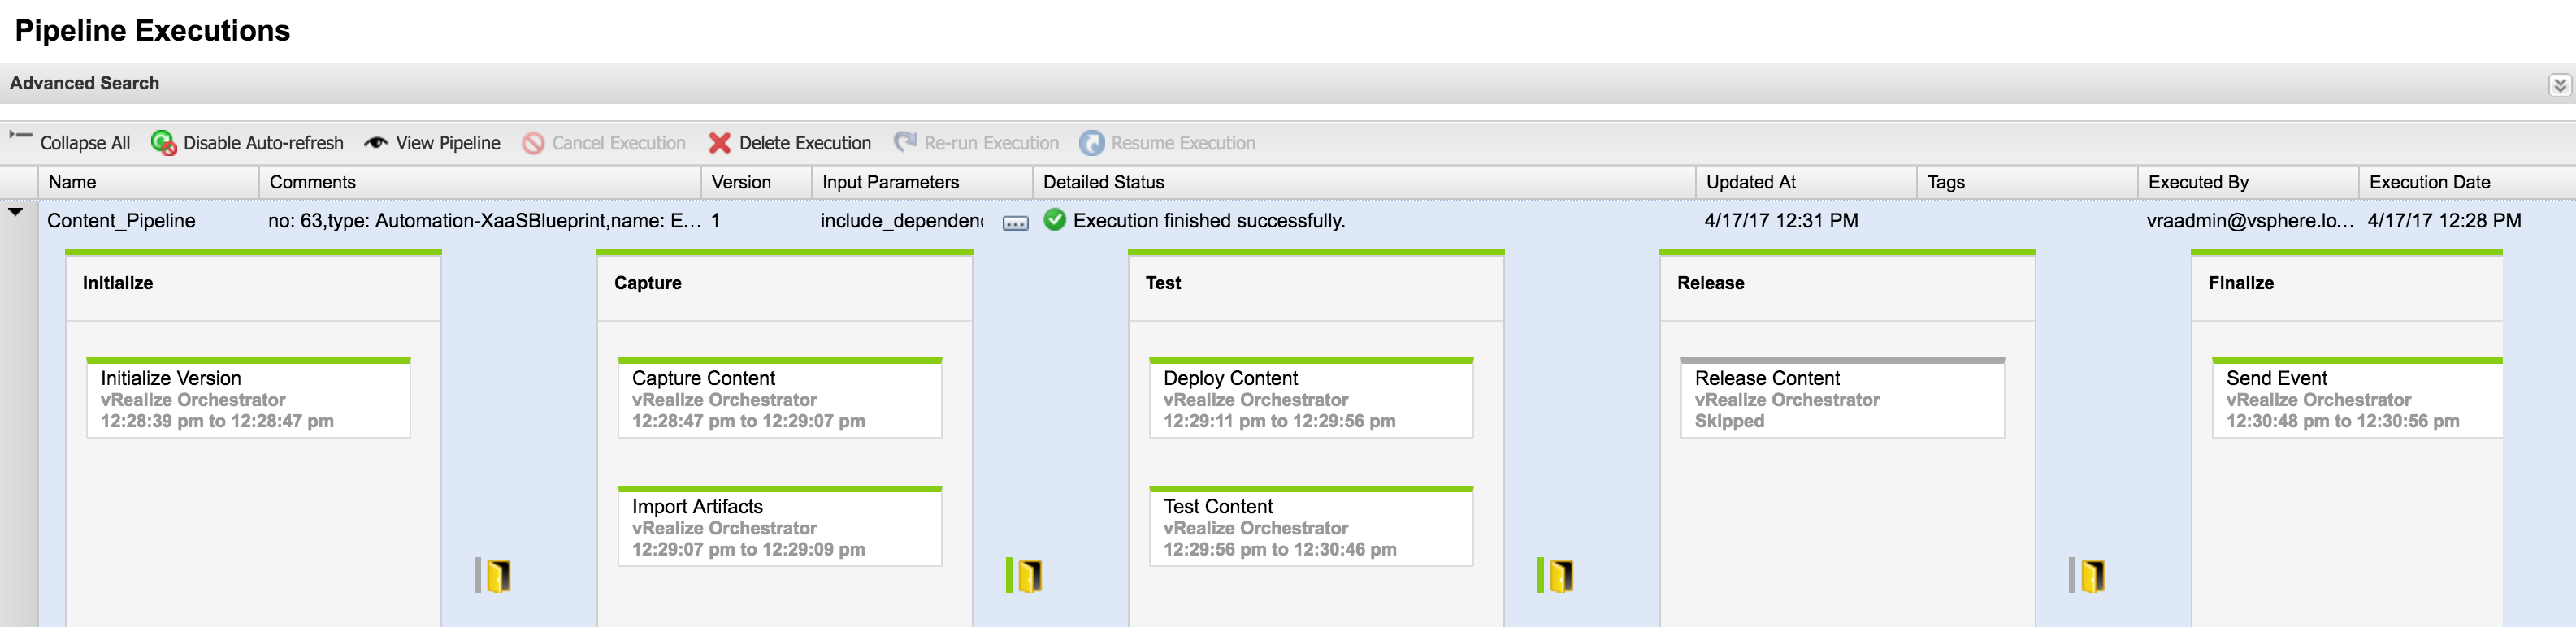Click the Resume Execution icon
2576x627 pixels.
coord(1091,143)
